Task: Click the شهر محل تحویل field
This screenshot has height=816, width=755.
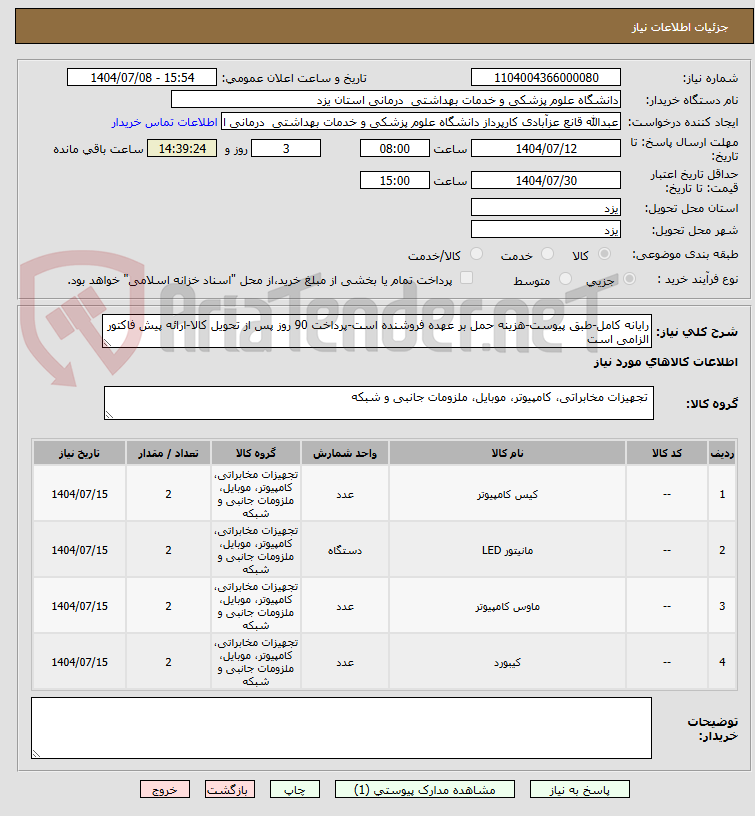Action: [x=546, y=230]
